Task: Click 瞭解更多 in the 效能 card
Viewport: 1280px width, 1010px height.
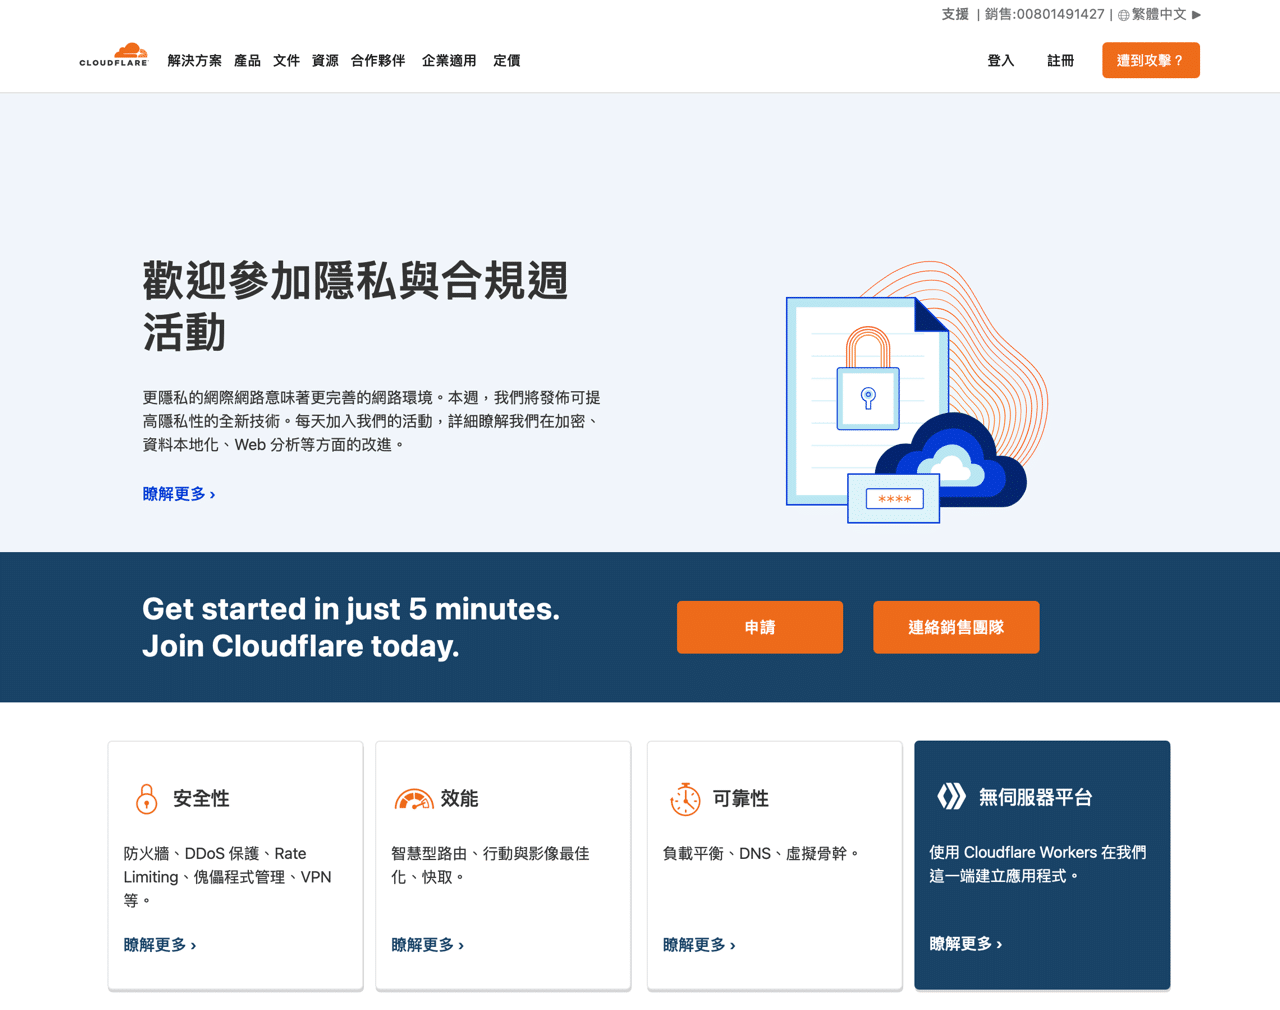Action: [x=428, y=945]
